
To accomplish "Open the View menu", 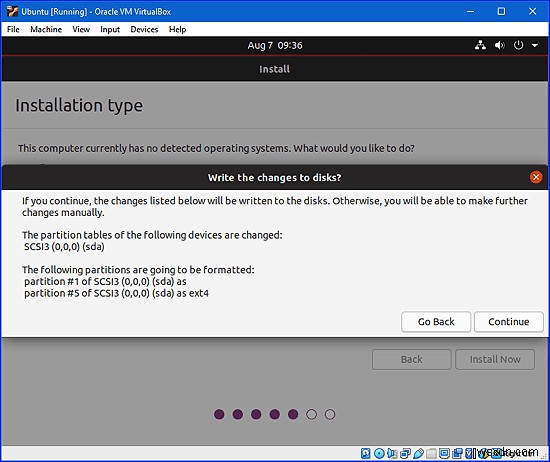I will 81,29.
